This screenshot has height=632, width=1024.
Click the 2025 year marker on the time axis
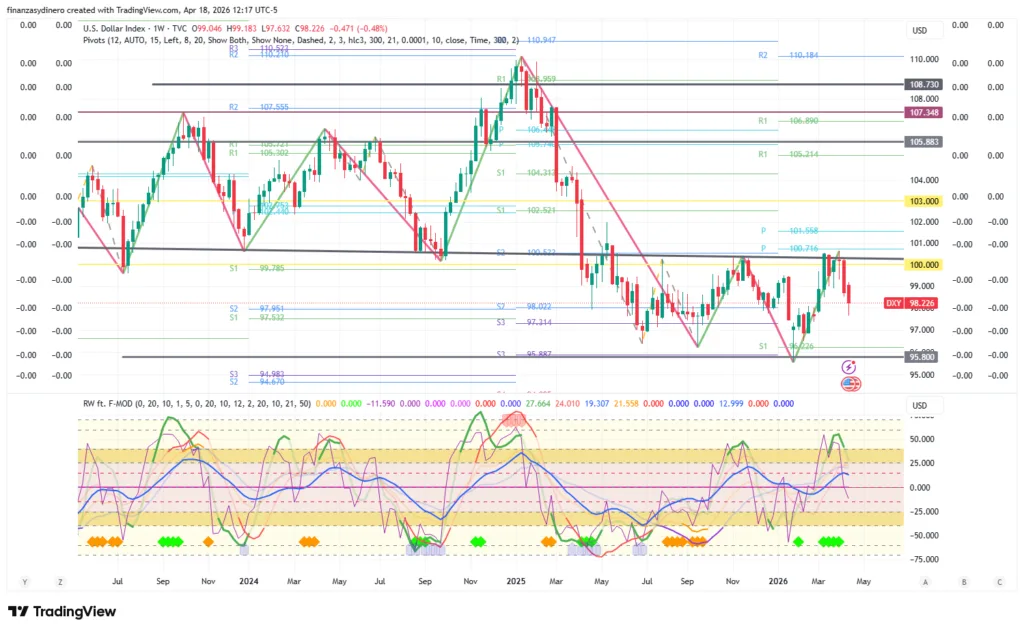(x=515, y=580)
